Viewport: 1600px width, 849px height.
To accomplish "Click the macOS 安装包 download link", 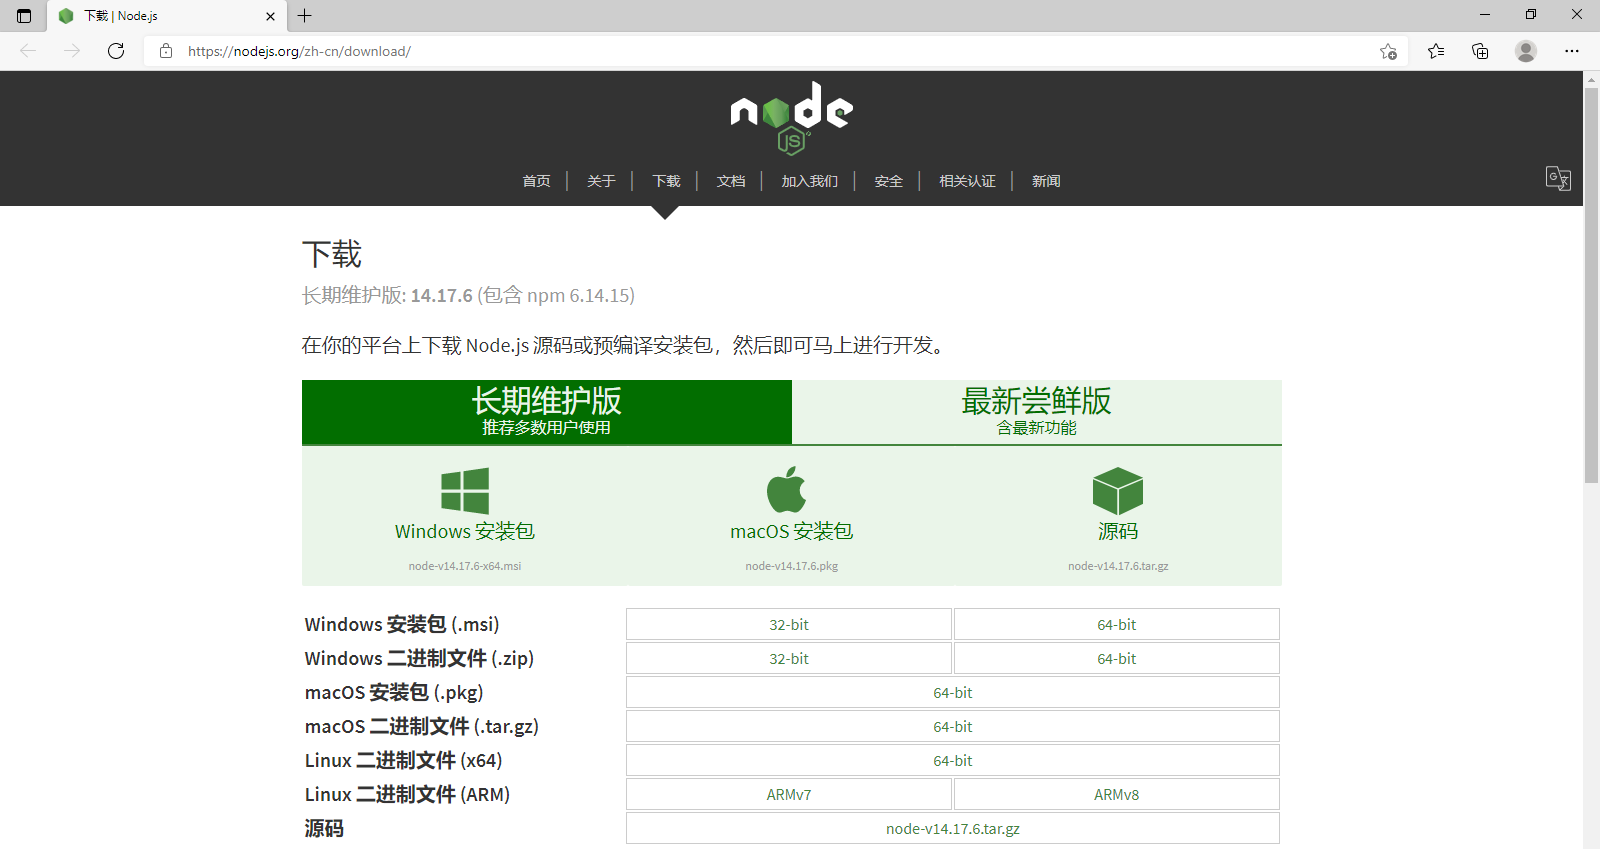I will click(792, 531).
